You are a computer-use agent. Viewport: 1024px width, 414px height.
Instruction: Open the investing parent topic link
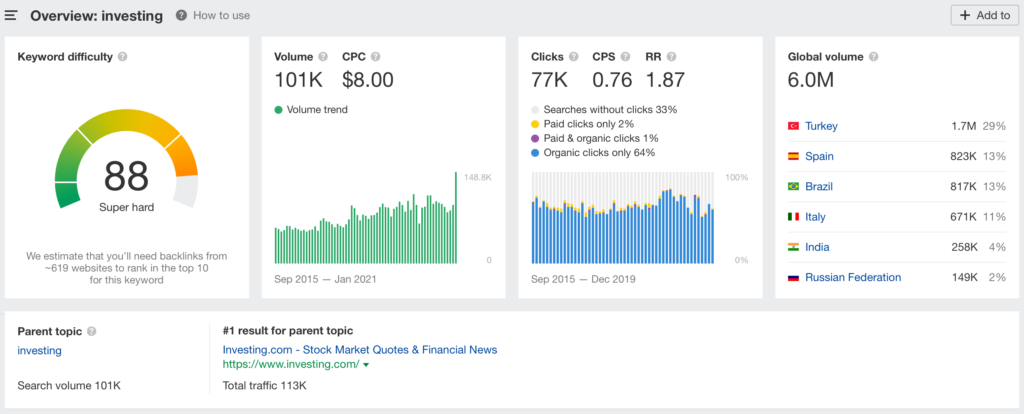pyautogui.click(x=39, y=351)
